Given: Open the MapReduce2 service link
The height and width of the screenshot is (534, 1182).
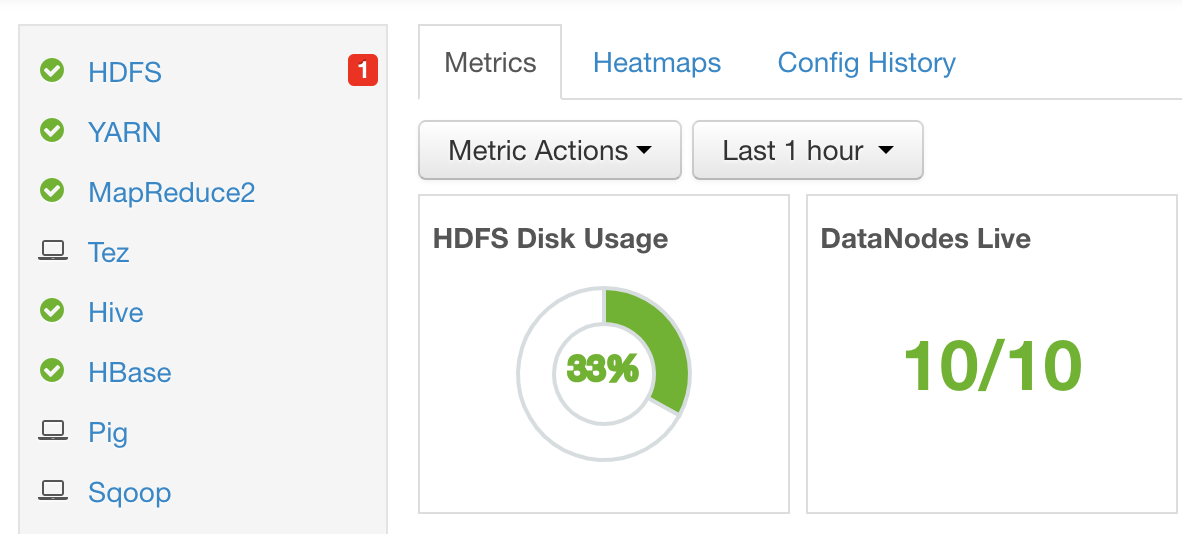Looking at the screenshot, I should click(172, 192).
